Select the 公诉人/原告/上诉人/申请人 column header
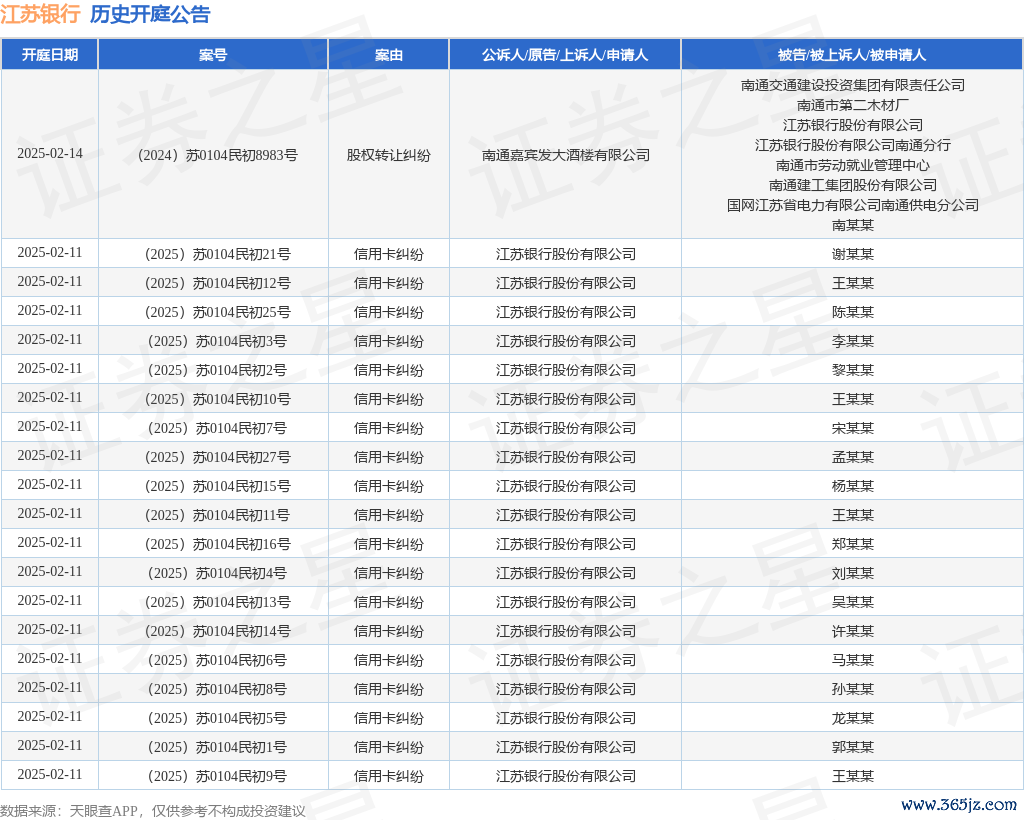Screen dimensions: 1024x820 coord(565,55)
